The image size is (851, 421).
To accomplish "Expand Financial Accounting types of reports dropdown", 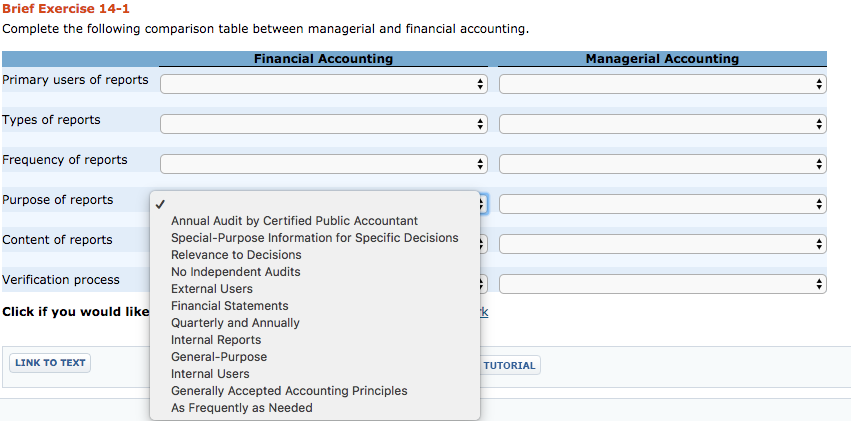I will (x=323, y=124).
